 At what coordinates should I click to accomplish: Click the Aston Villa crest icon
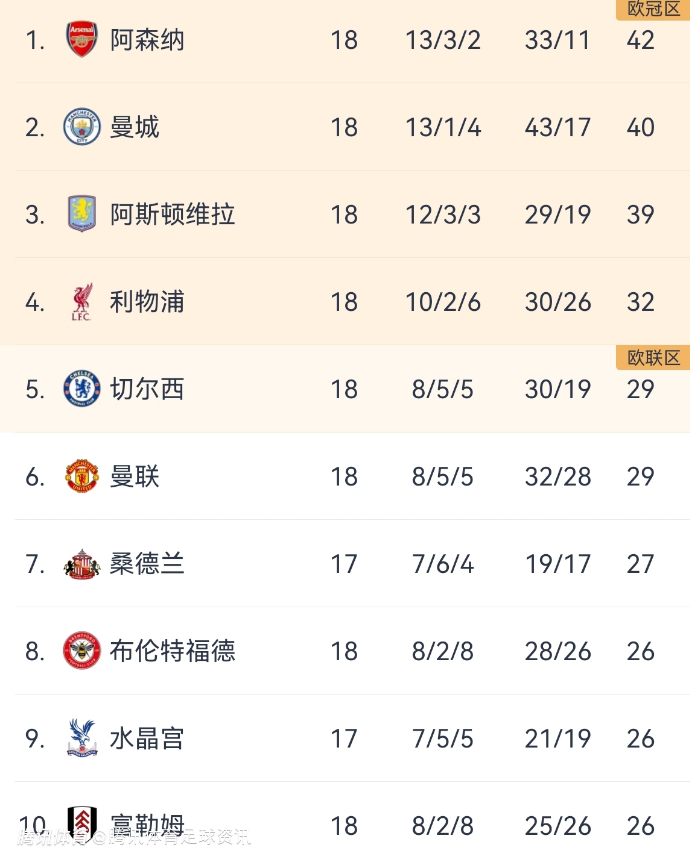pyautogui.click(x=82, y=214)
